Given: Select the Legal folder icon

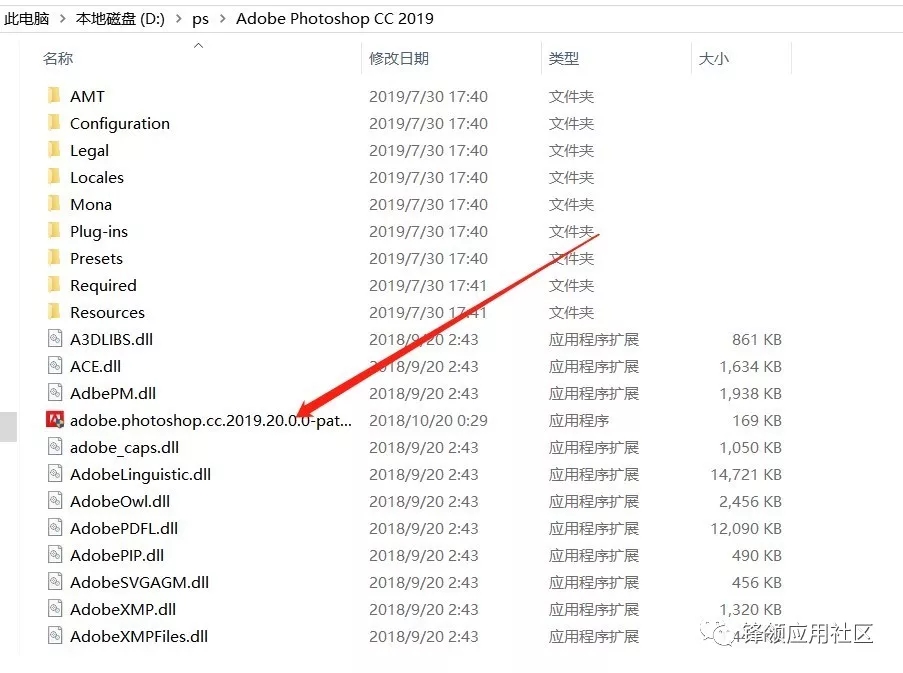Looking at the screenshot, I should point(54,150).
